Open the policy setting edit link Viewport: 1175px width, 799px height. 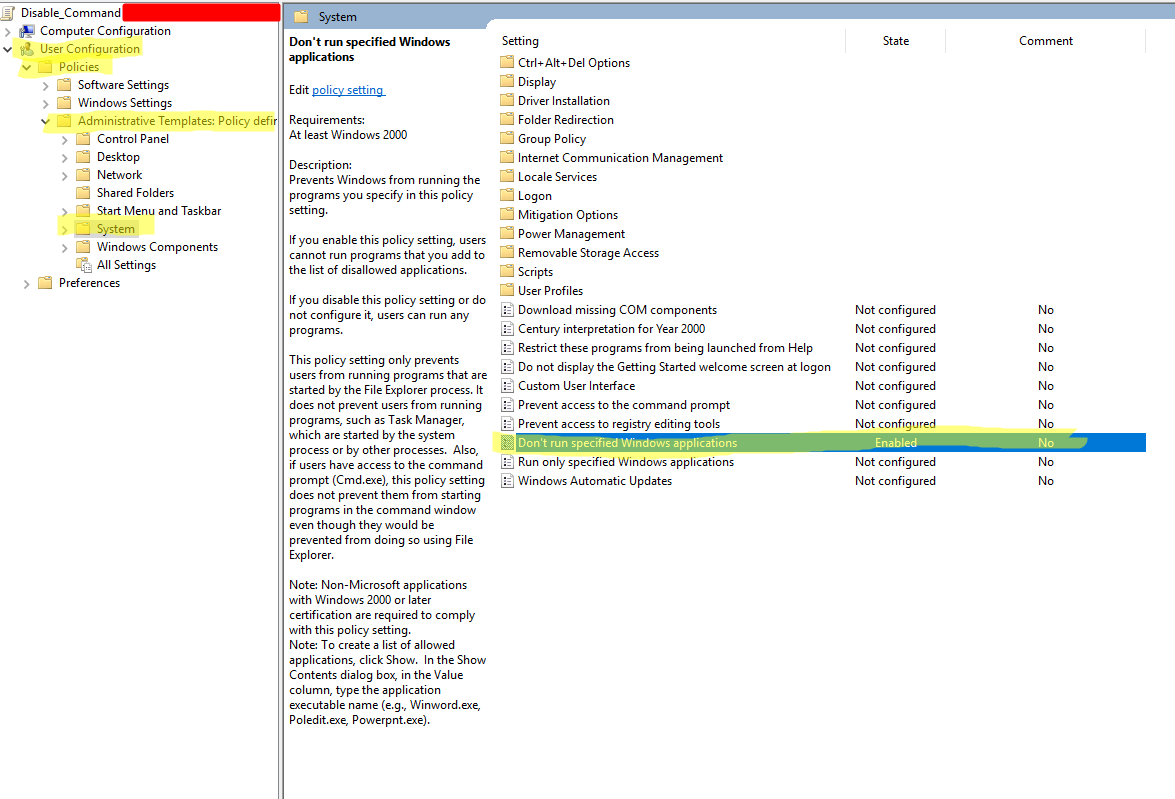(347, 90)
